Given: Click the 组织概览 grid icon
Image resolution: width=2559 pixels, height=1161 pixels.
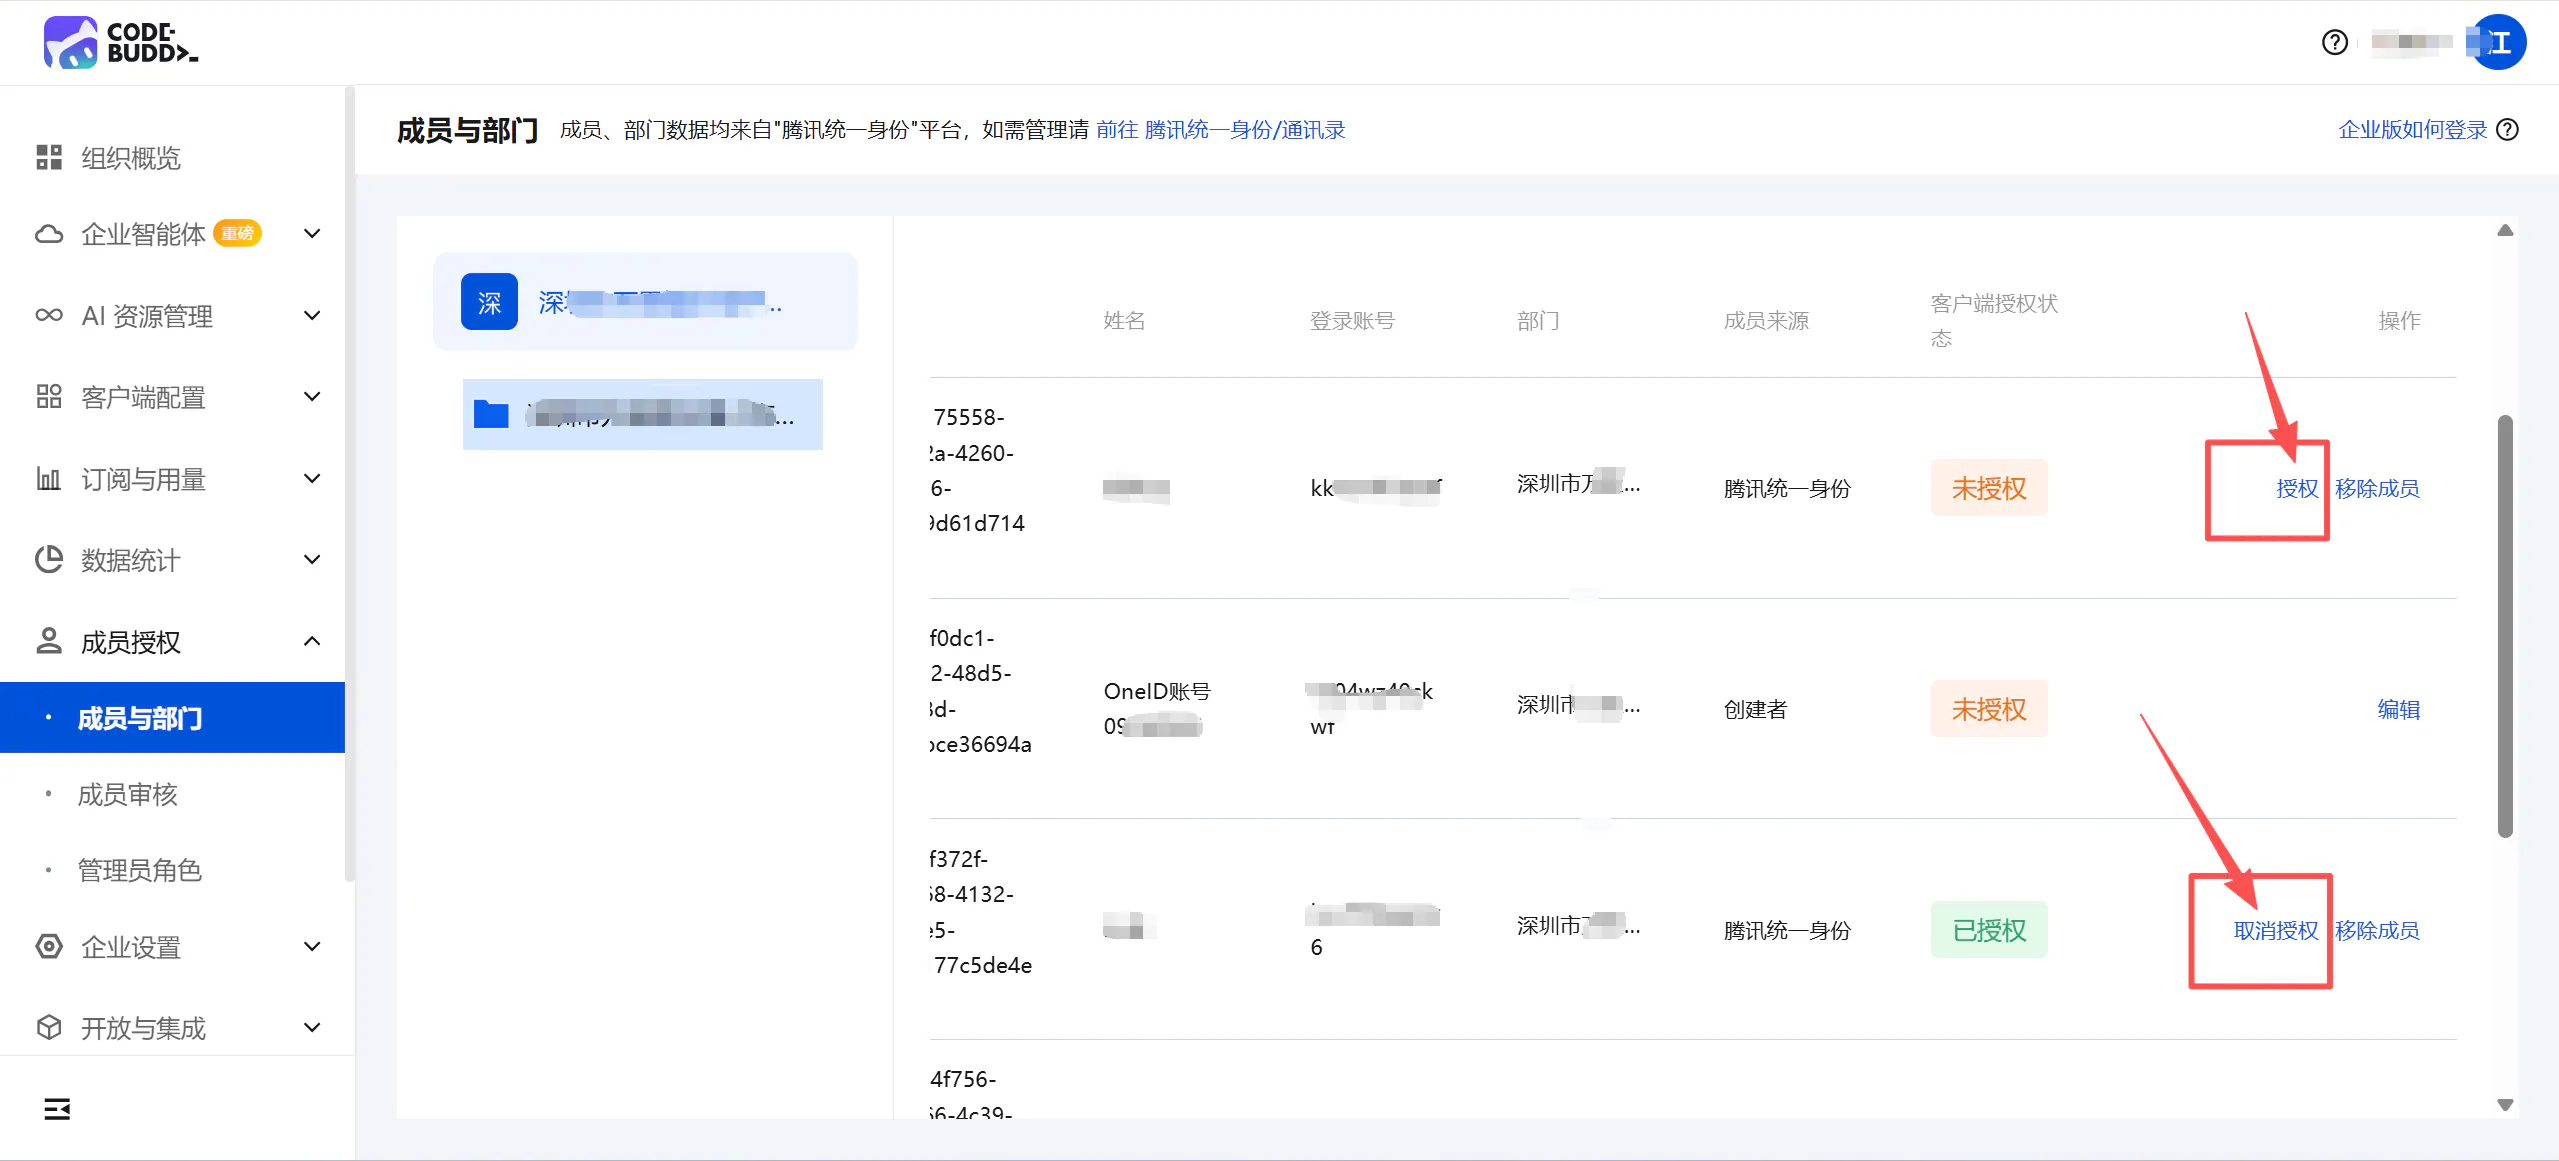Looking at the screenshot, I should 49,157.
